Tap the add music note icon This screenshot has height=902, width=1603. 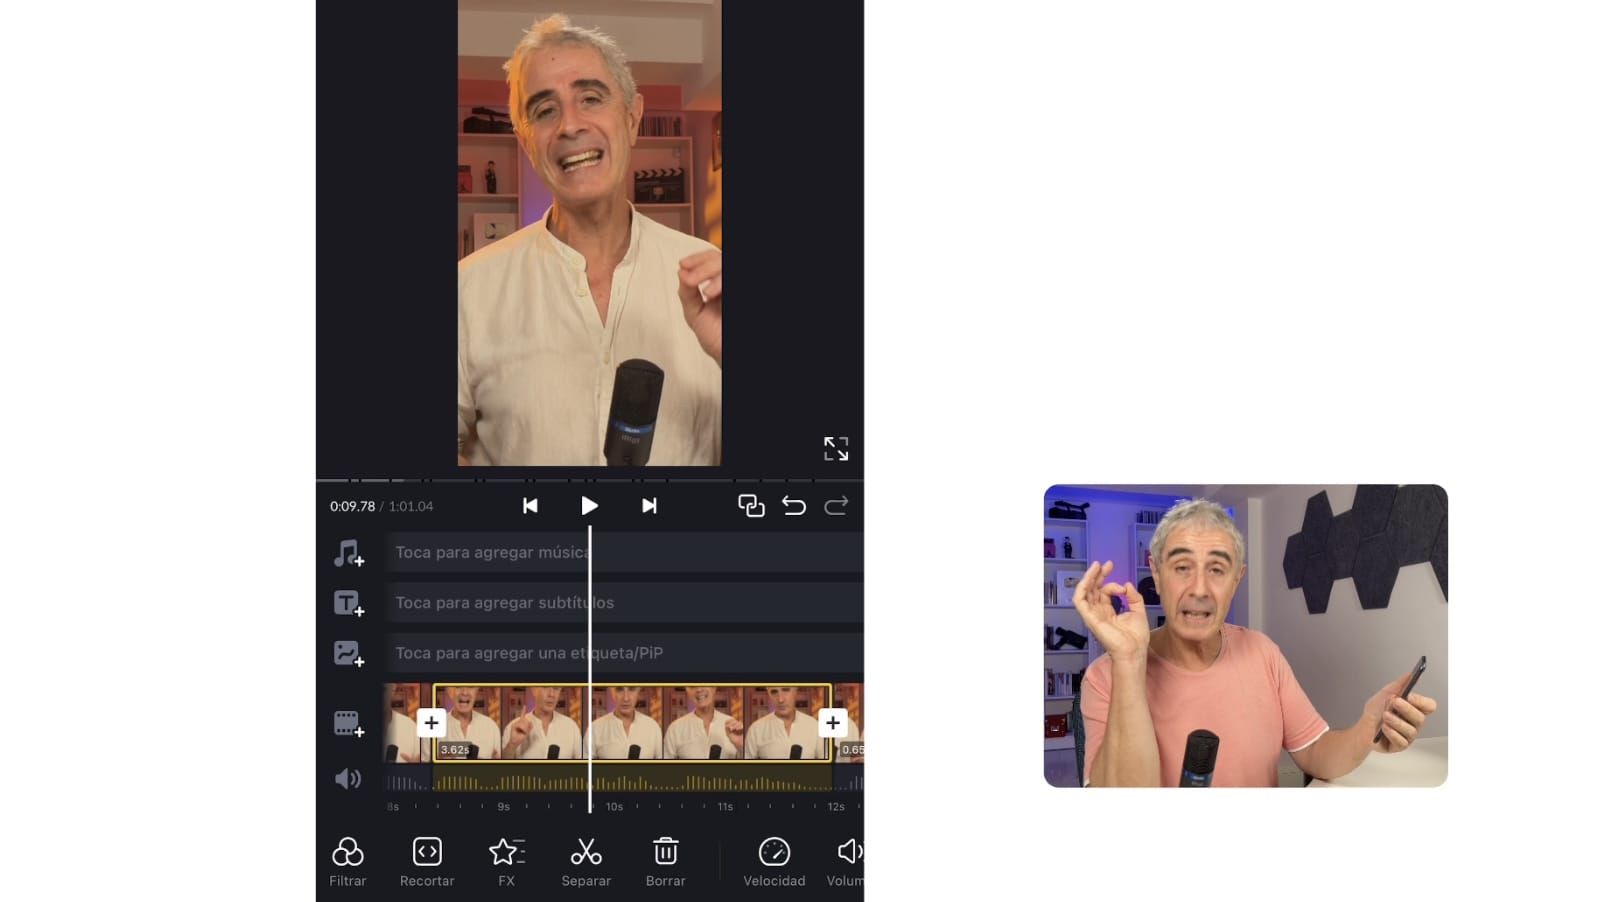pyautogui.click(x=348, y=553)
